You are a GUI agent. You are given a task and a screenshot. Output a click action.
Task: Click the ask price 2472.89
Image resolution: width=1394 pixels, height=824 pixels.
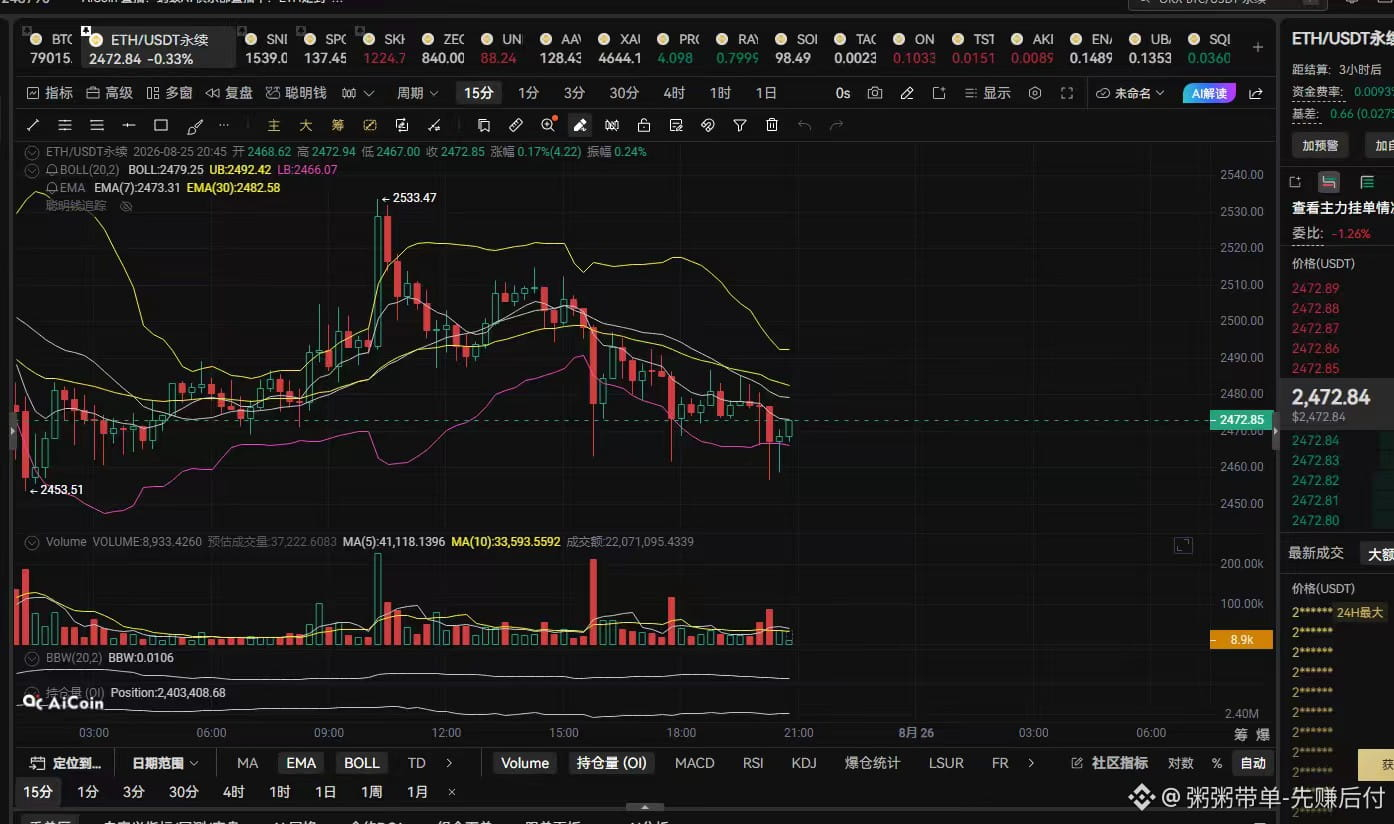1315,289
